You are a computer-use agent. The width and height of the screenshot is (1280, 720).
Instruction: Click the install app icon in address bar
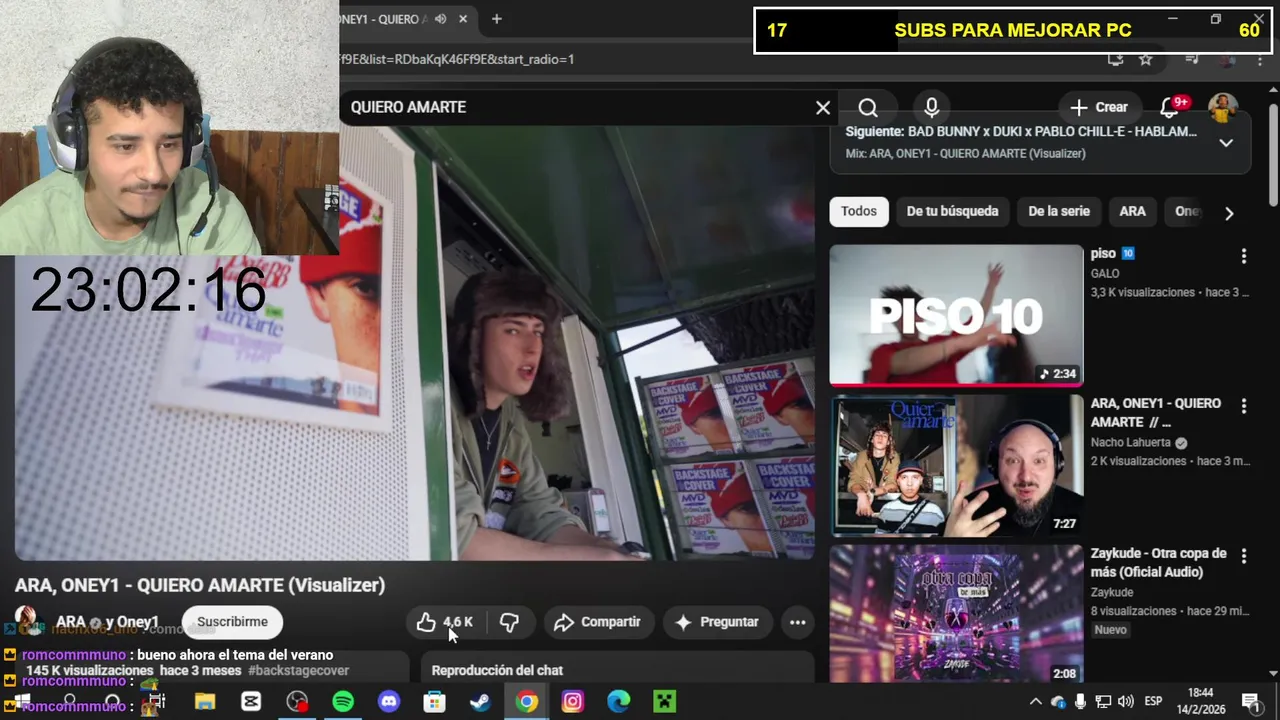pos(1115,59)
